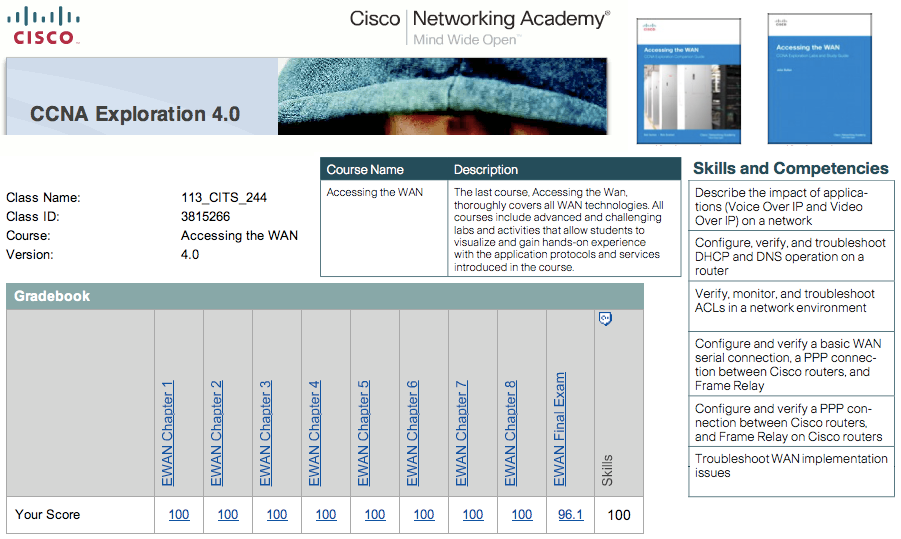View the 100 score under EWAN Chapter 5

375,515
